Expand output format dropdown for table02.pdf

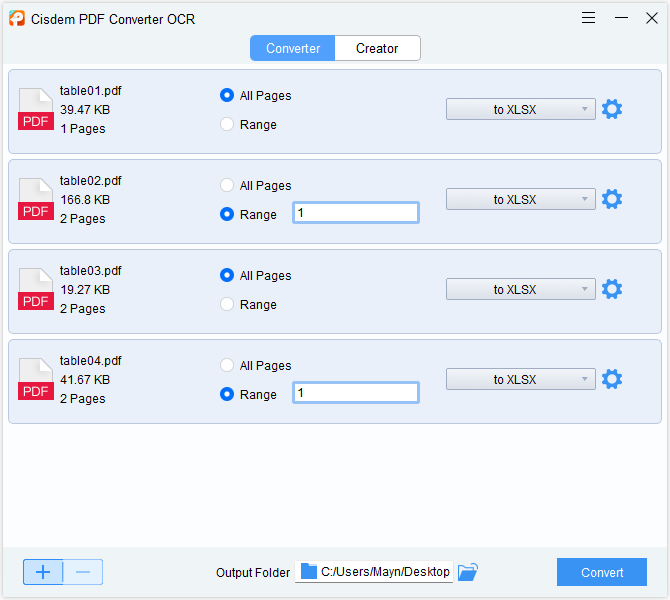pyautogui.click(x=520, y=200)
